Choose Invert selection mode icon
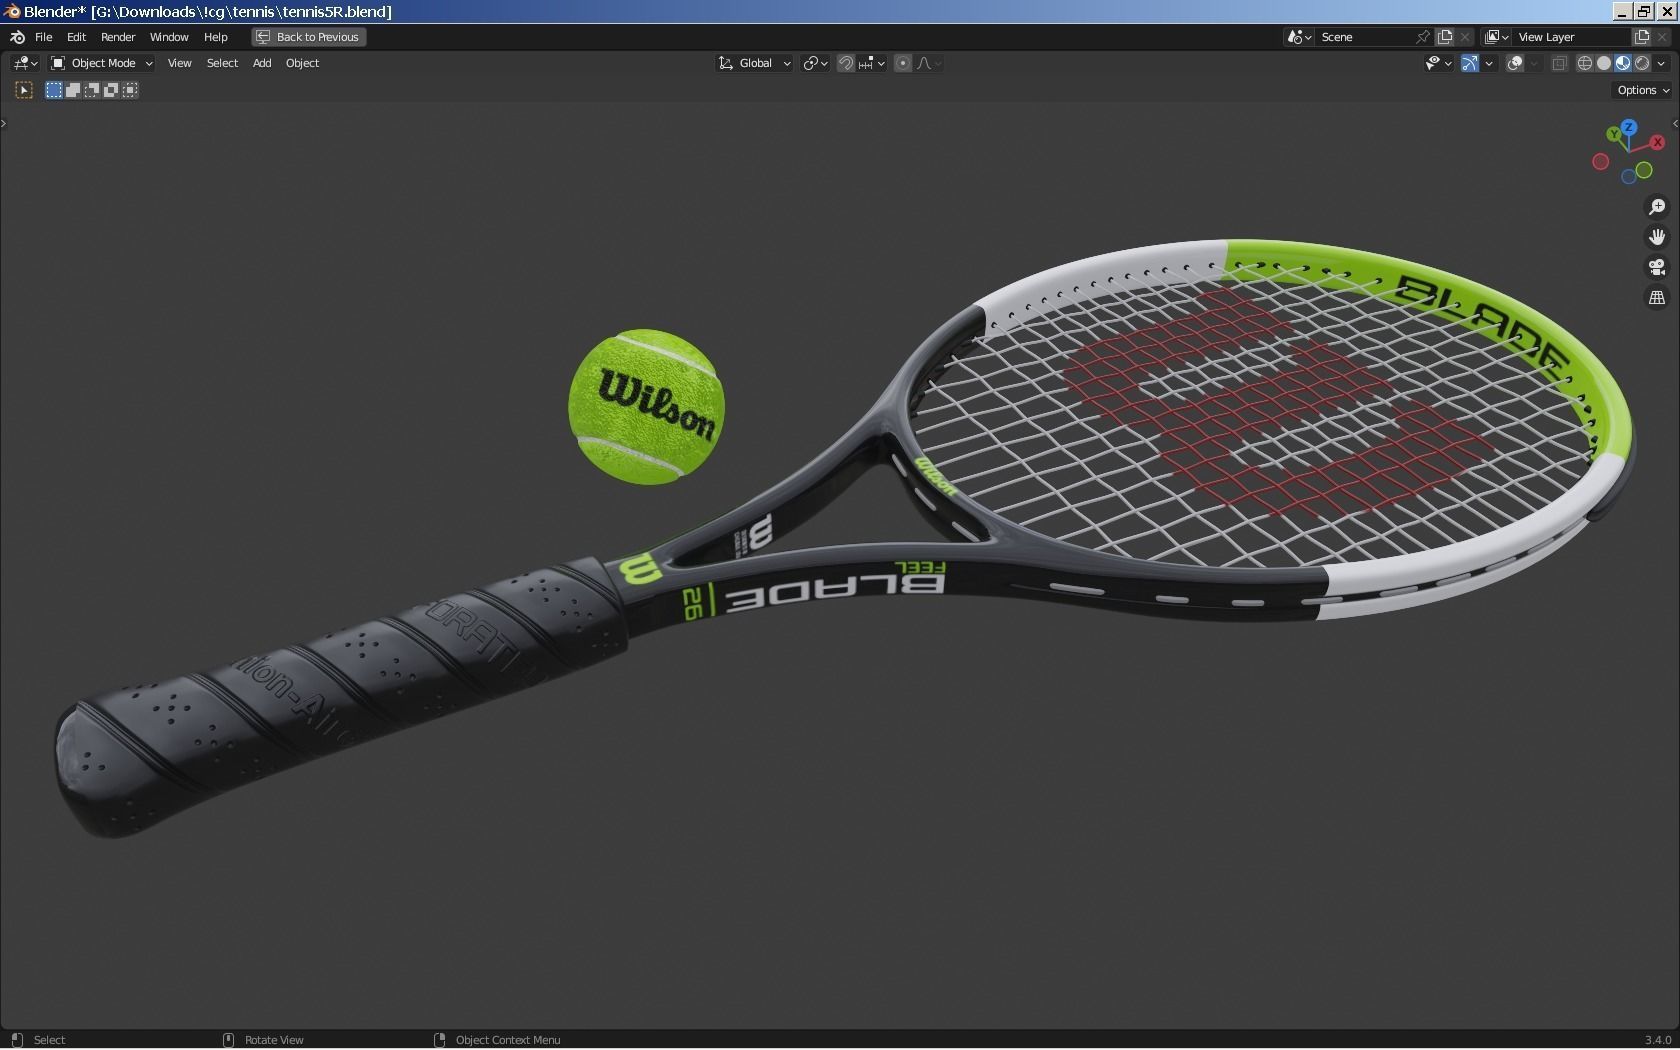This screenshot has width=1680, height=1050. (111, 90)
